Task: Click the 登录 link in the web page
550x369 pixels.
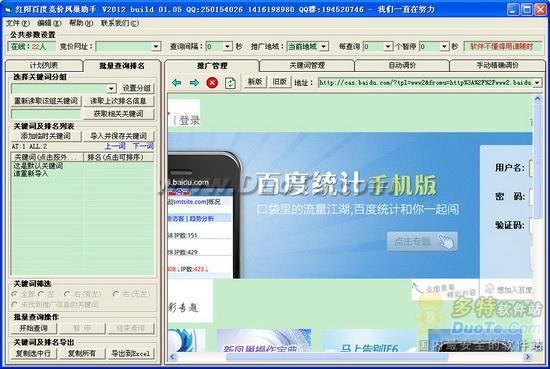Action: 189,121
